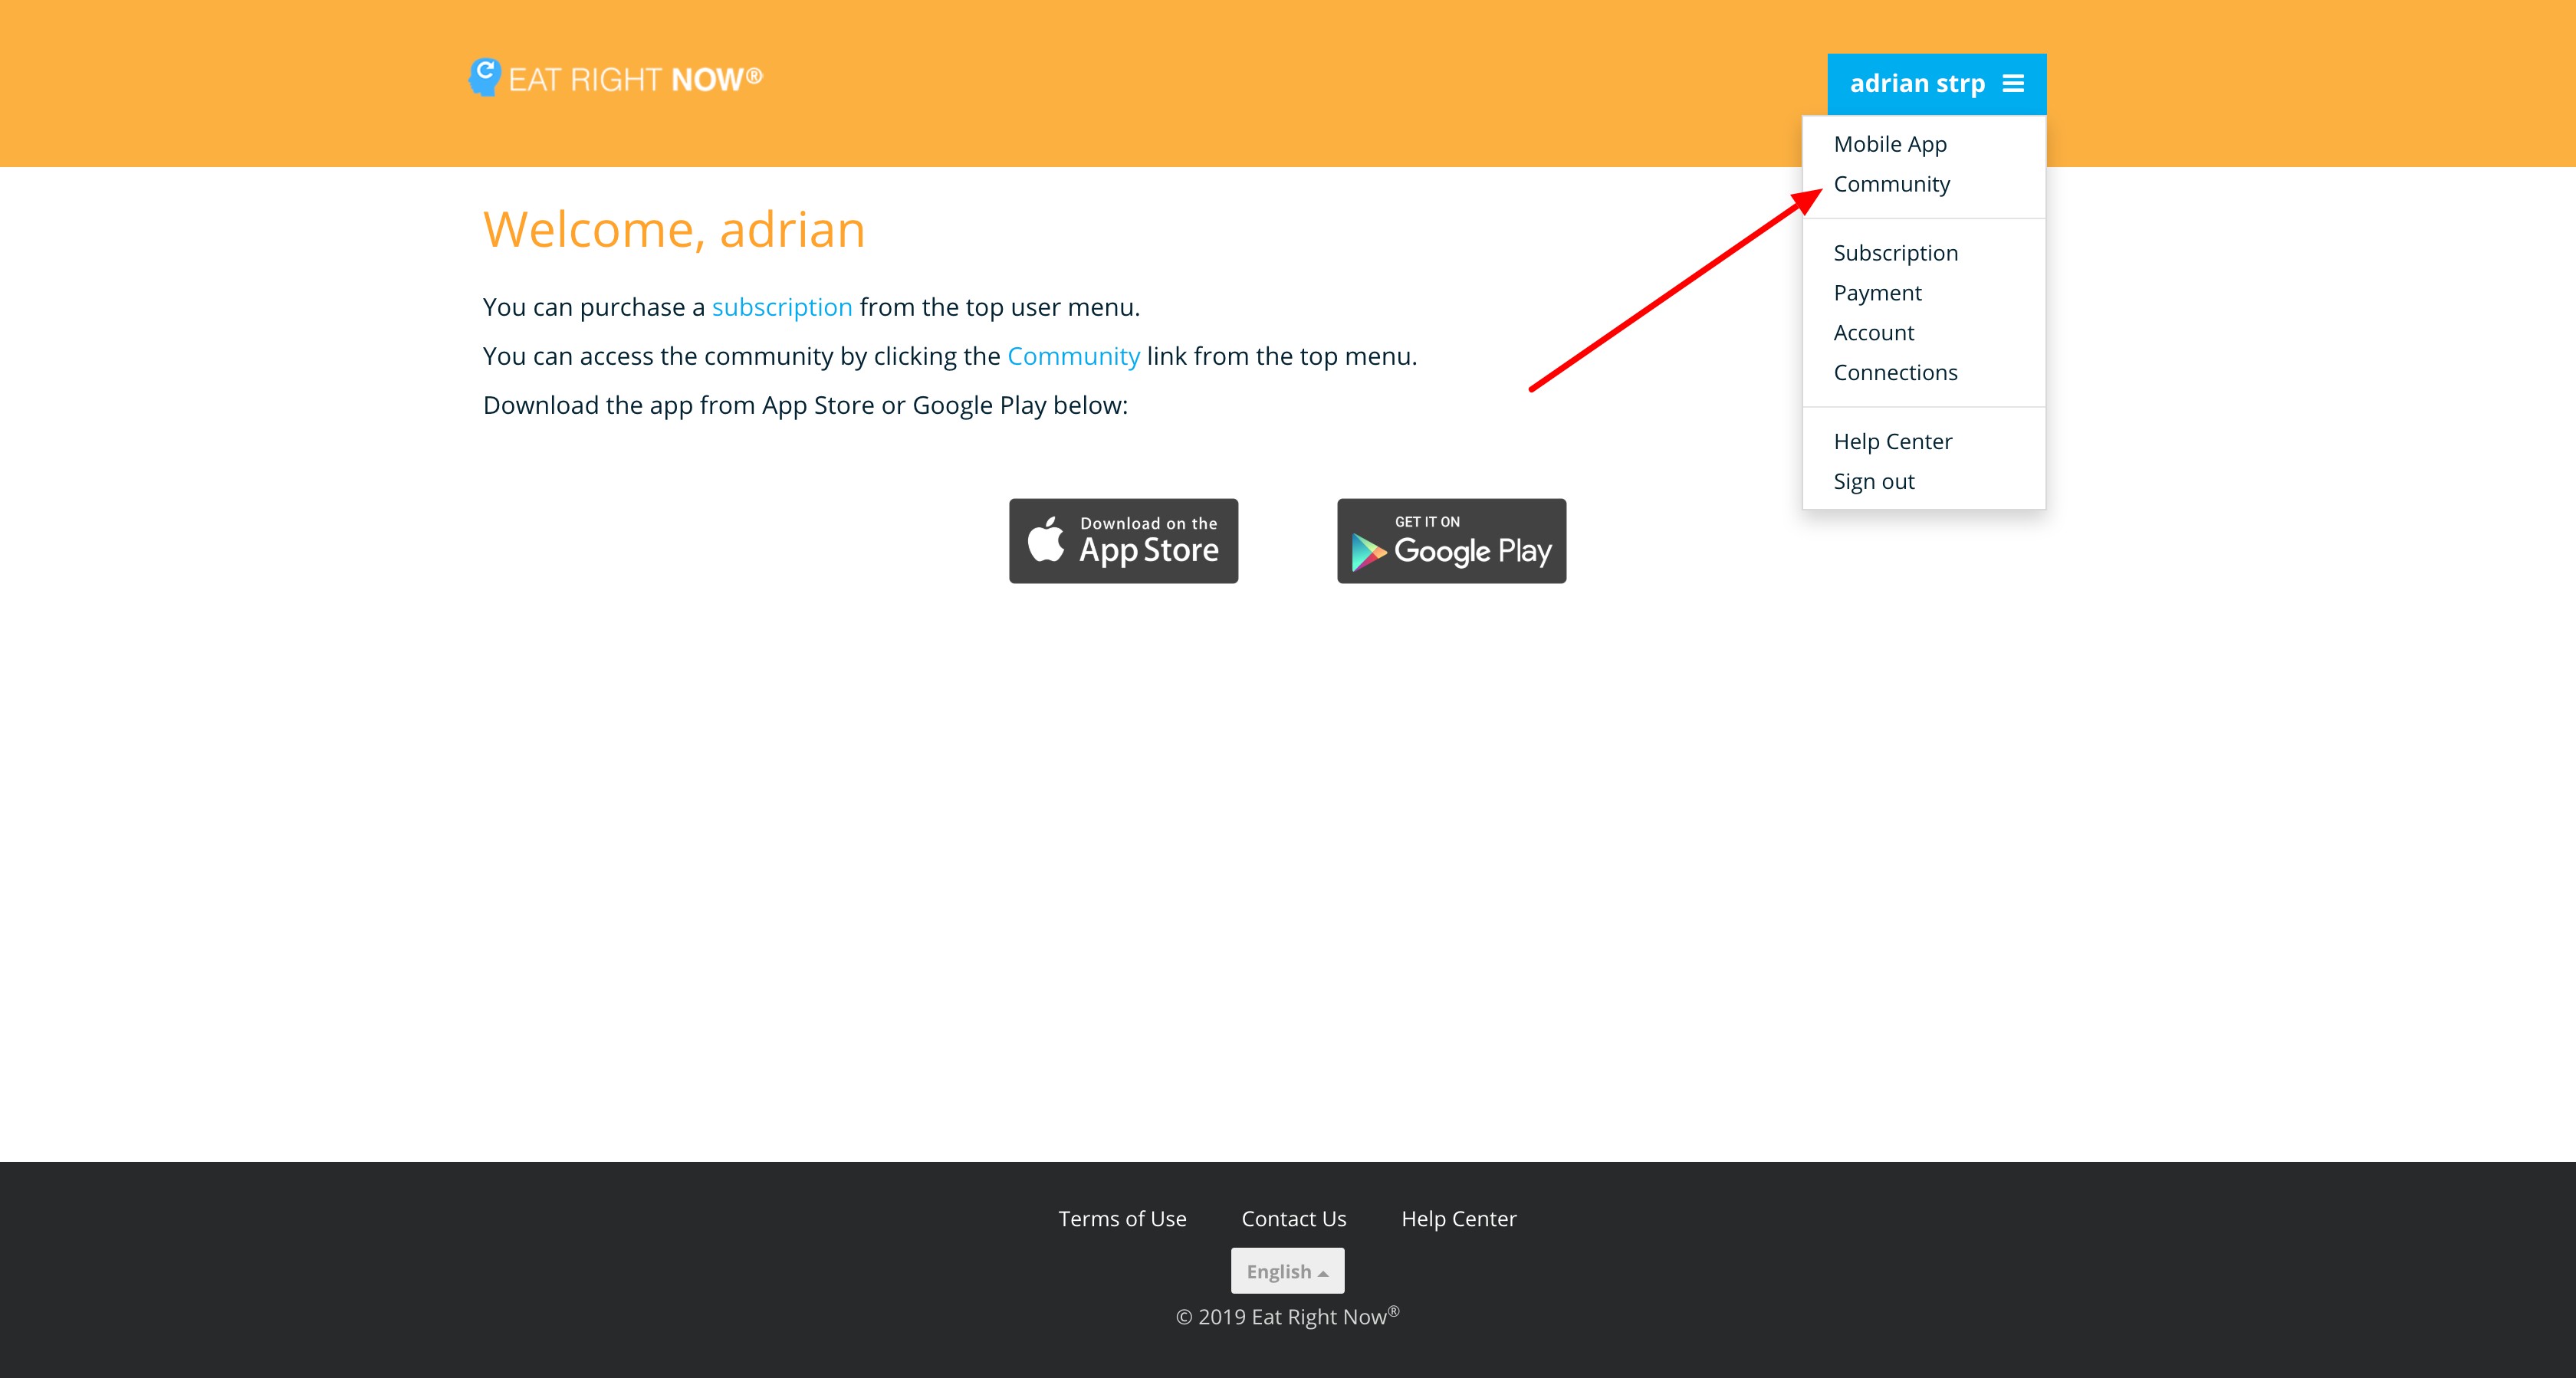Open the footer Help Center link

pyautogui.click(x=1458, y=1219)
